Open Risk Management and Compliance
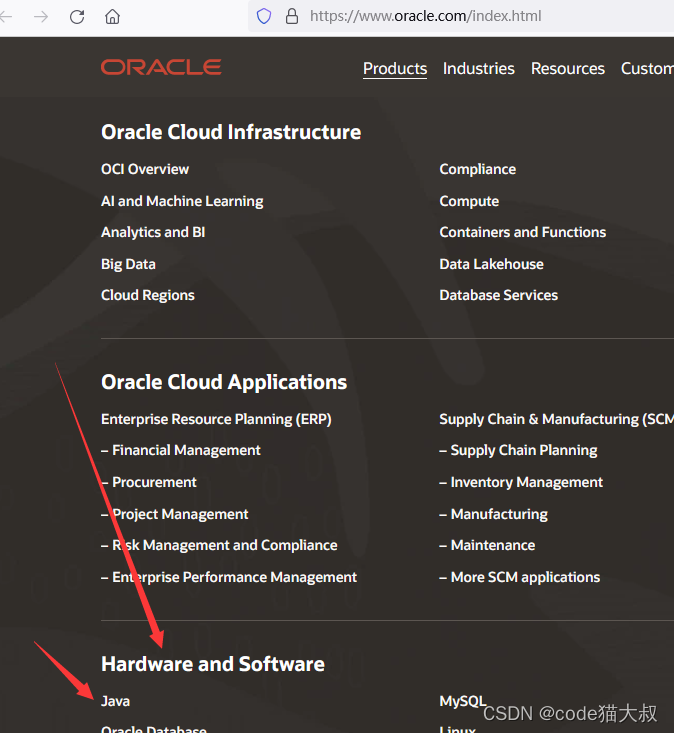This screenshot has width=674, height=733. tap(219, 545)
